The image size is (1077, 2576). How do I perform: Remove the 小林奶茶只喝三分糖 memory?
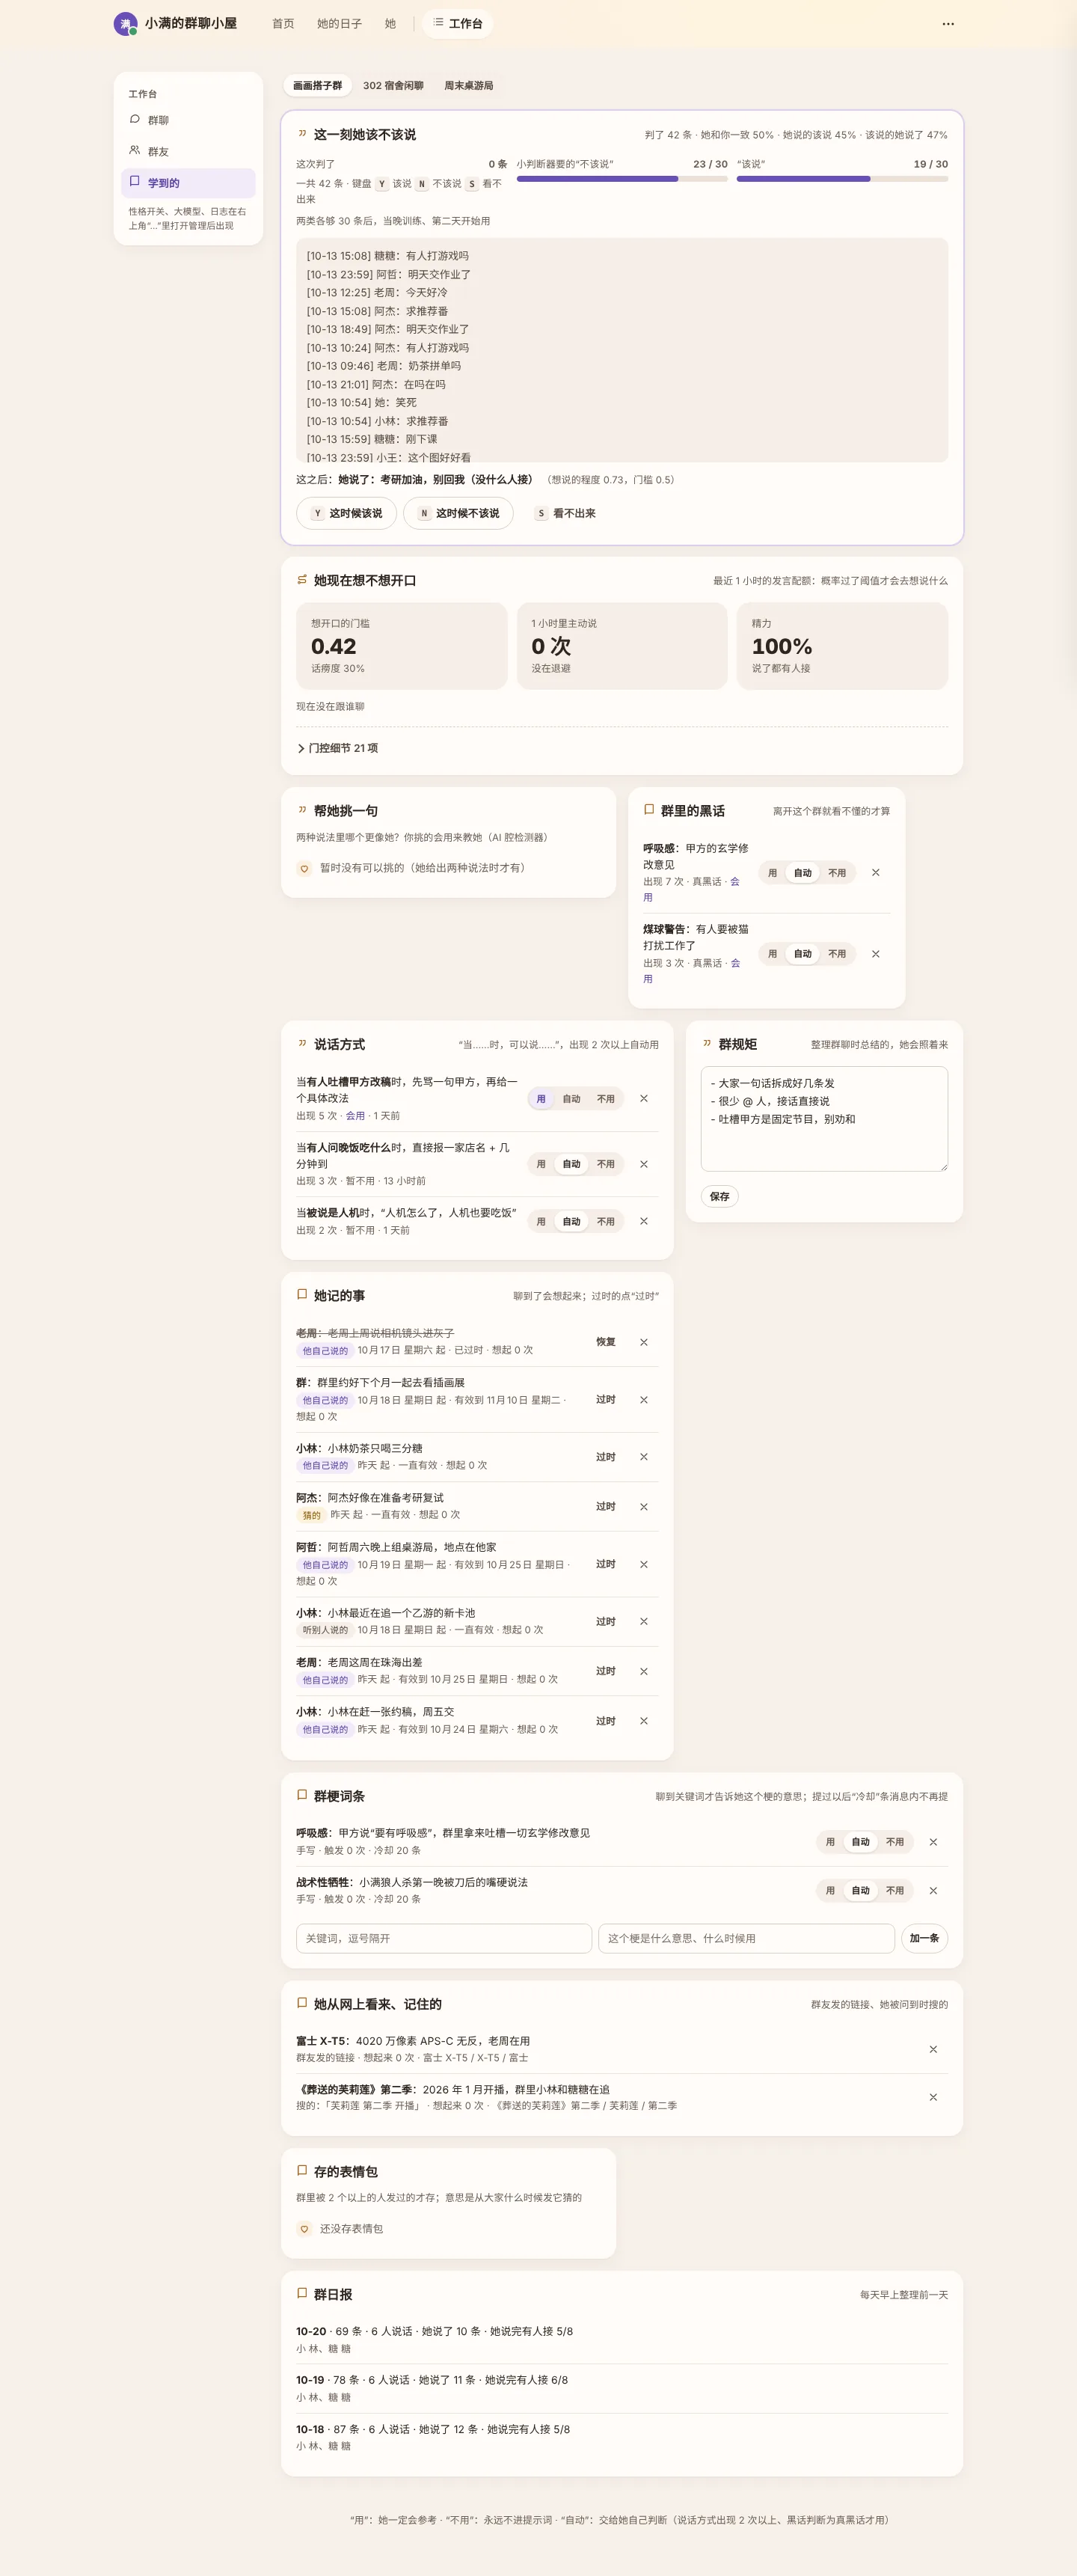tap(644, 1457)
